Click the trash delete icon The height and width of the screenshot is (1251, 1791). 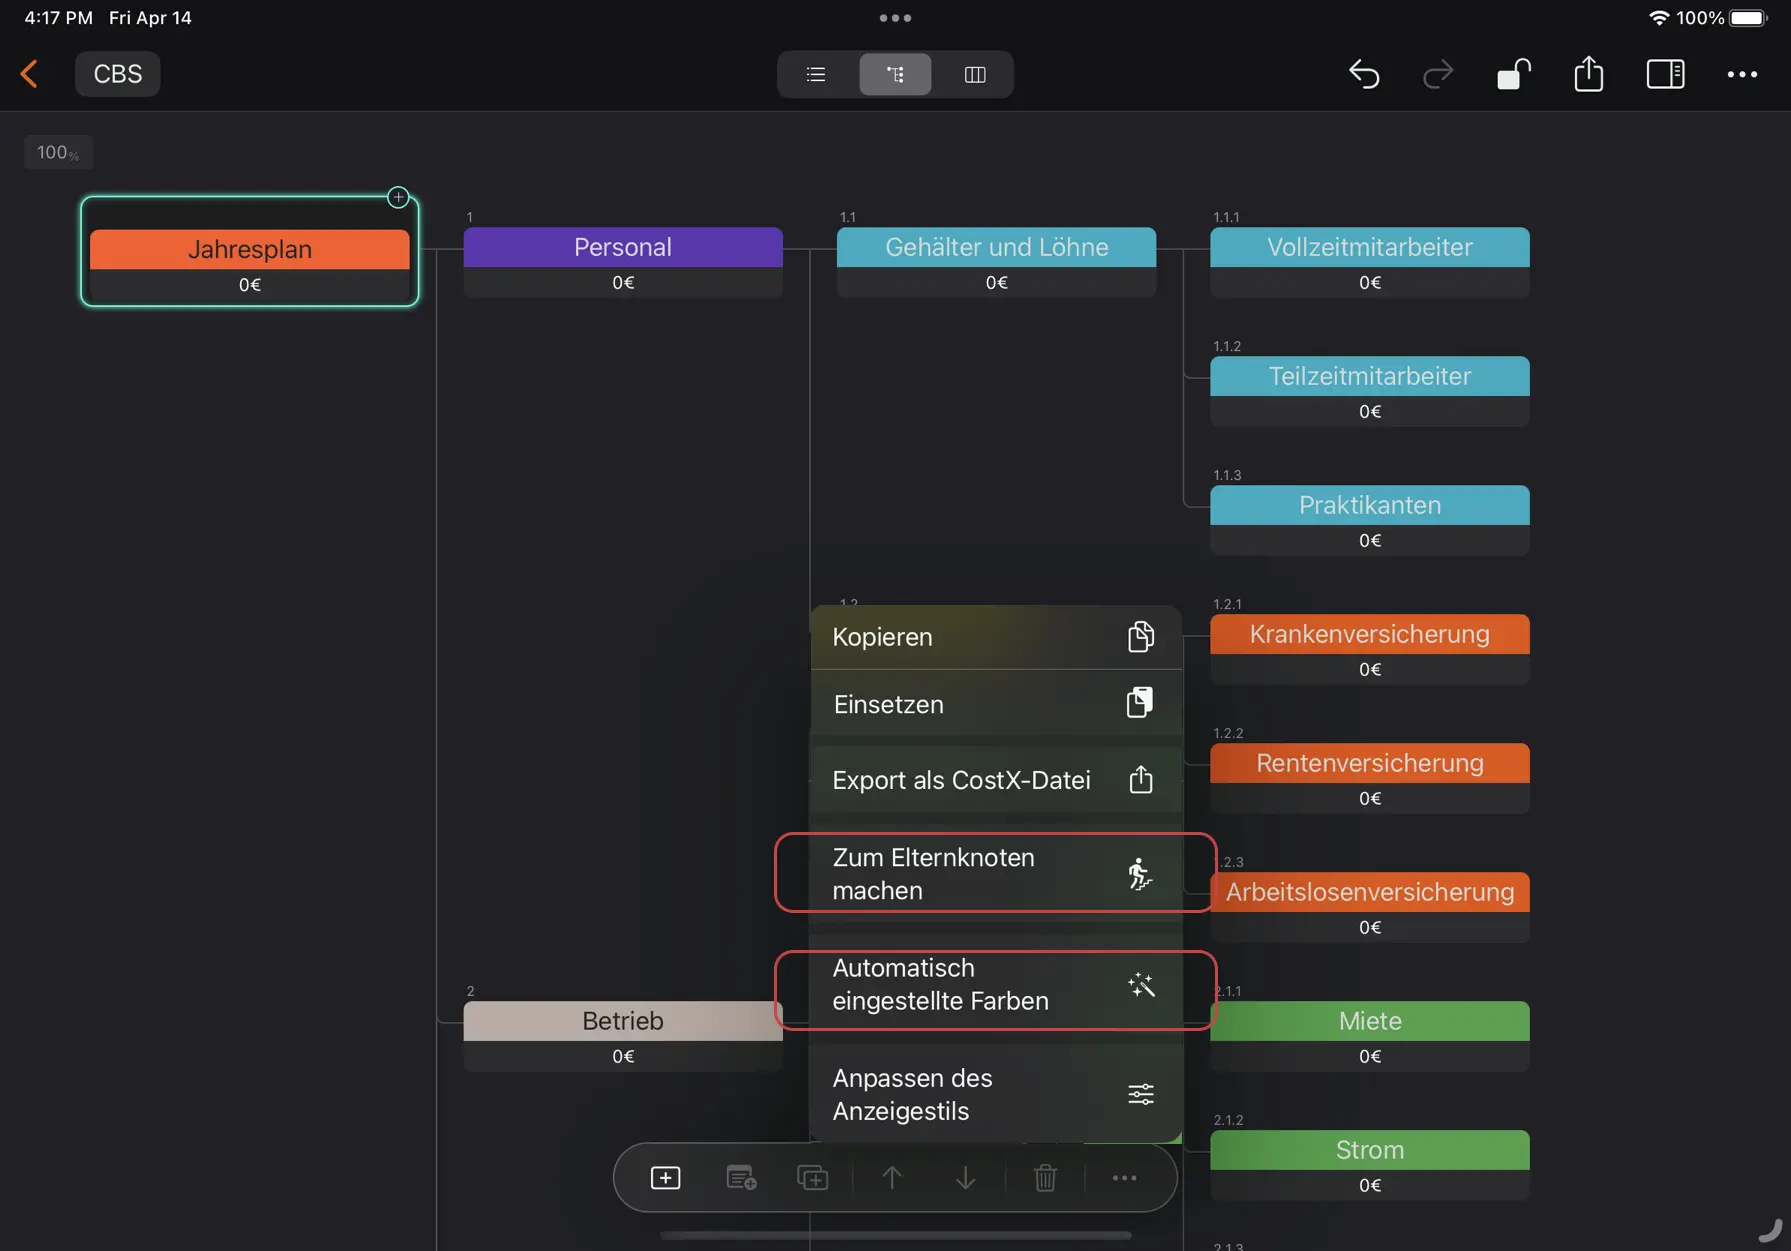(1045, 1178)
